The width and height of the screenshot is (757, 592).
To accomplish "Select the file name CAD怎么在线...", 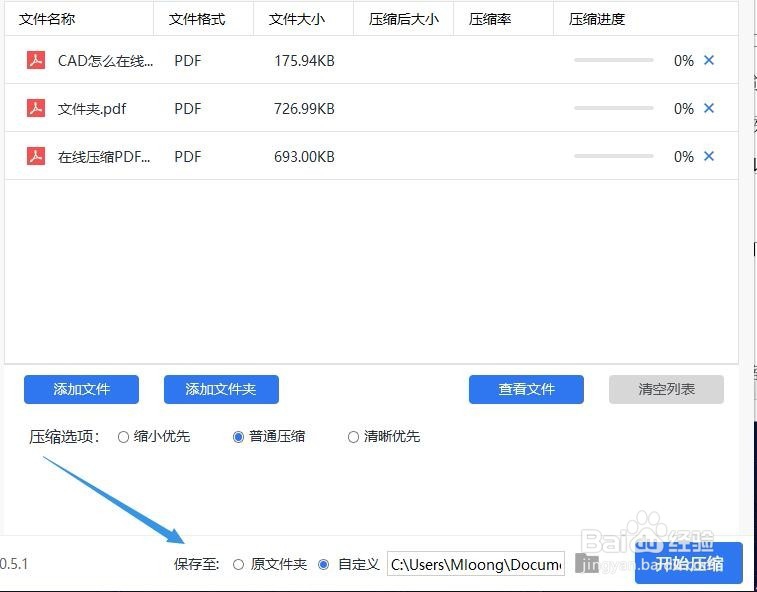I will [x=105, y=61].
